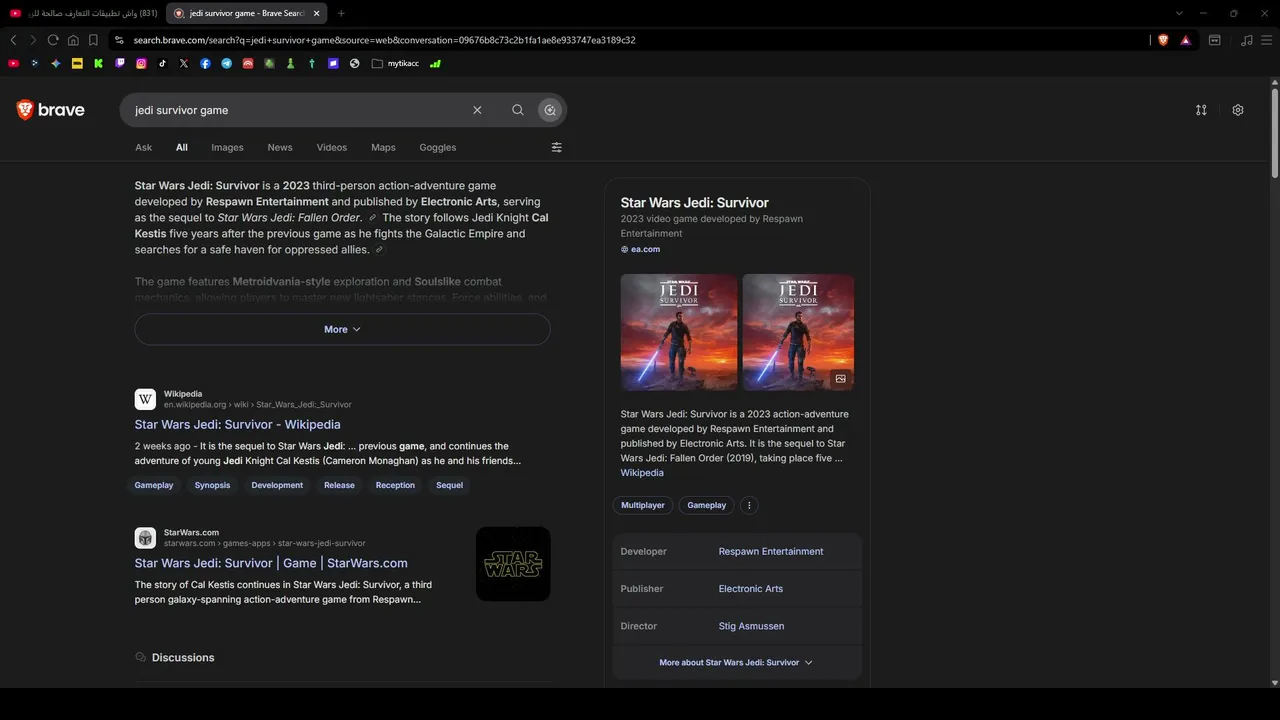Screen dimensions: 1280x720
Task: Click the address bar URL
Action: click(384, 40)
